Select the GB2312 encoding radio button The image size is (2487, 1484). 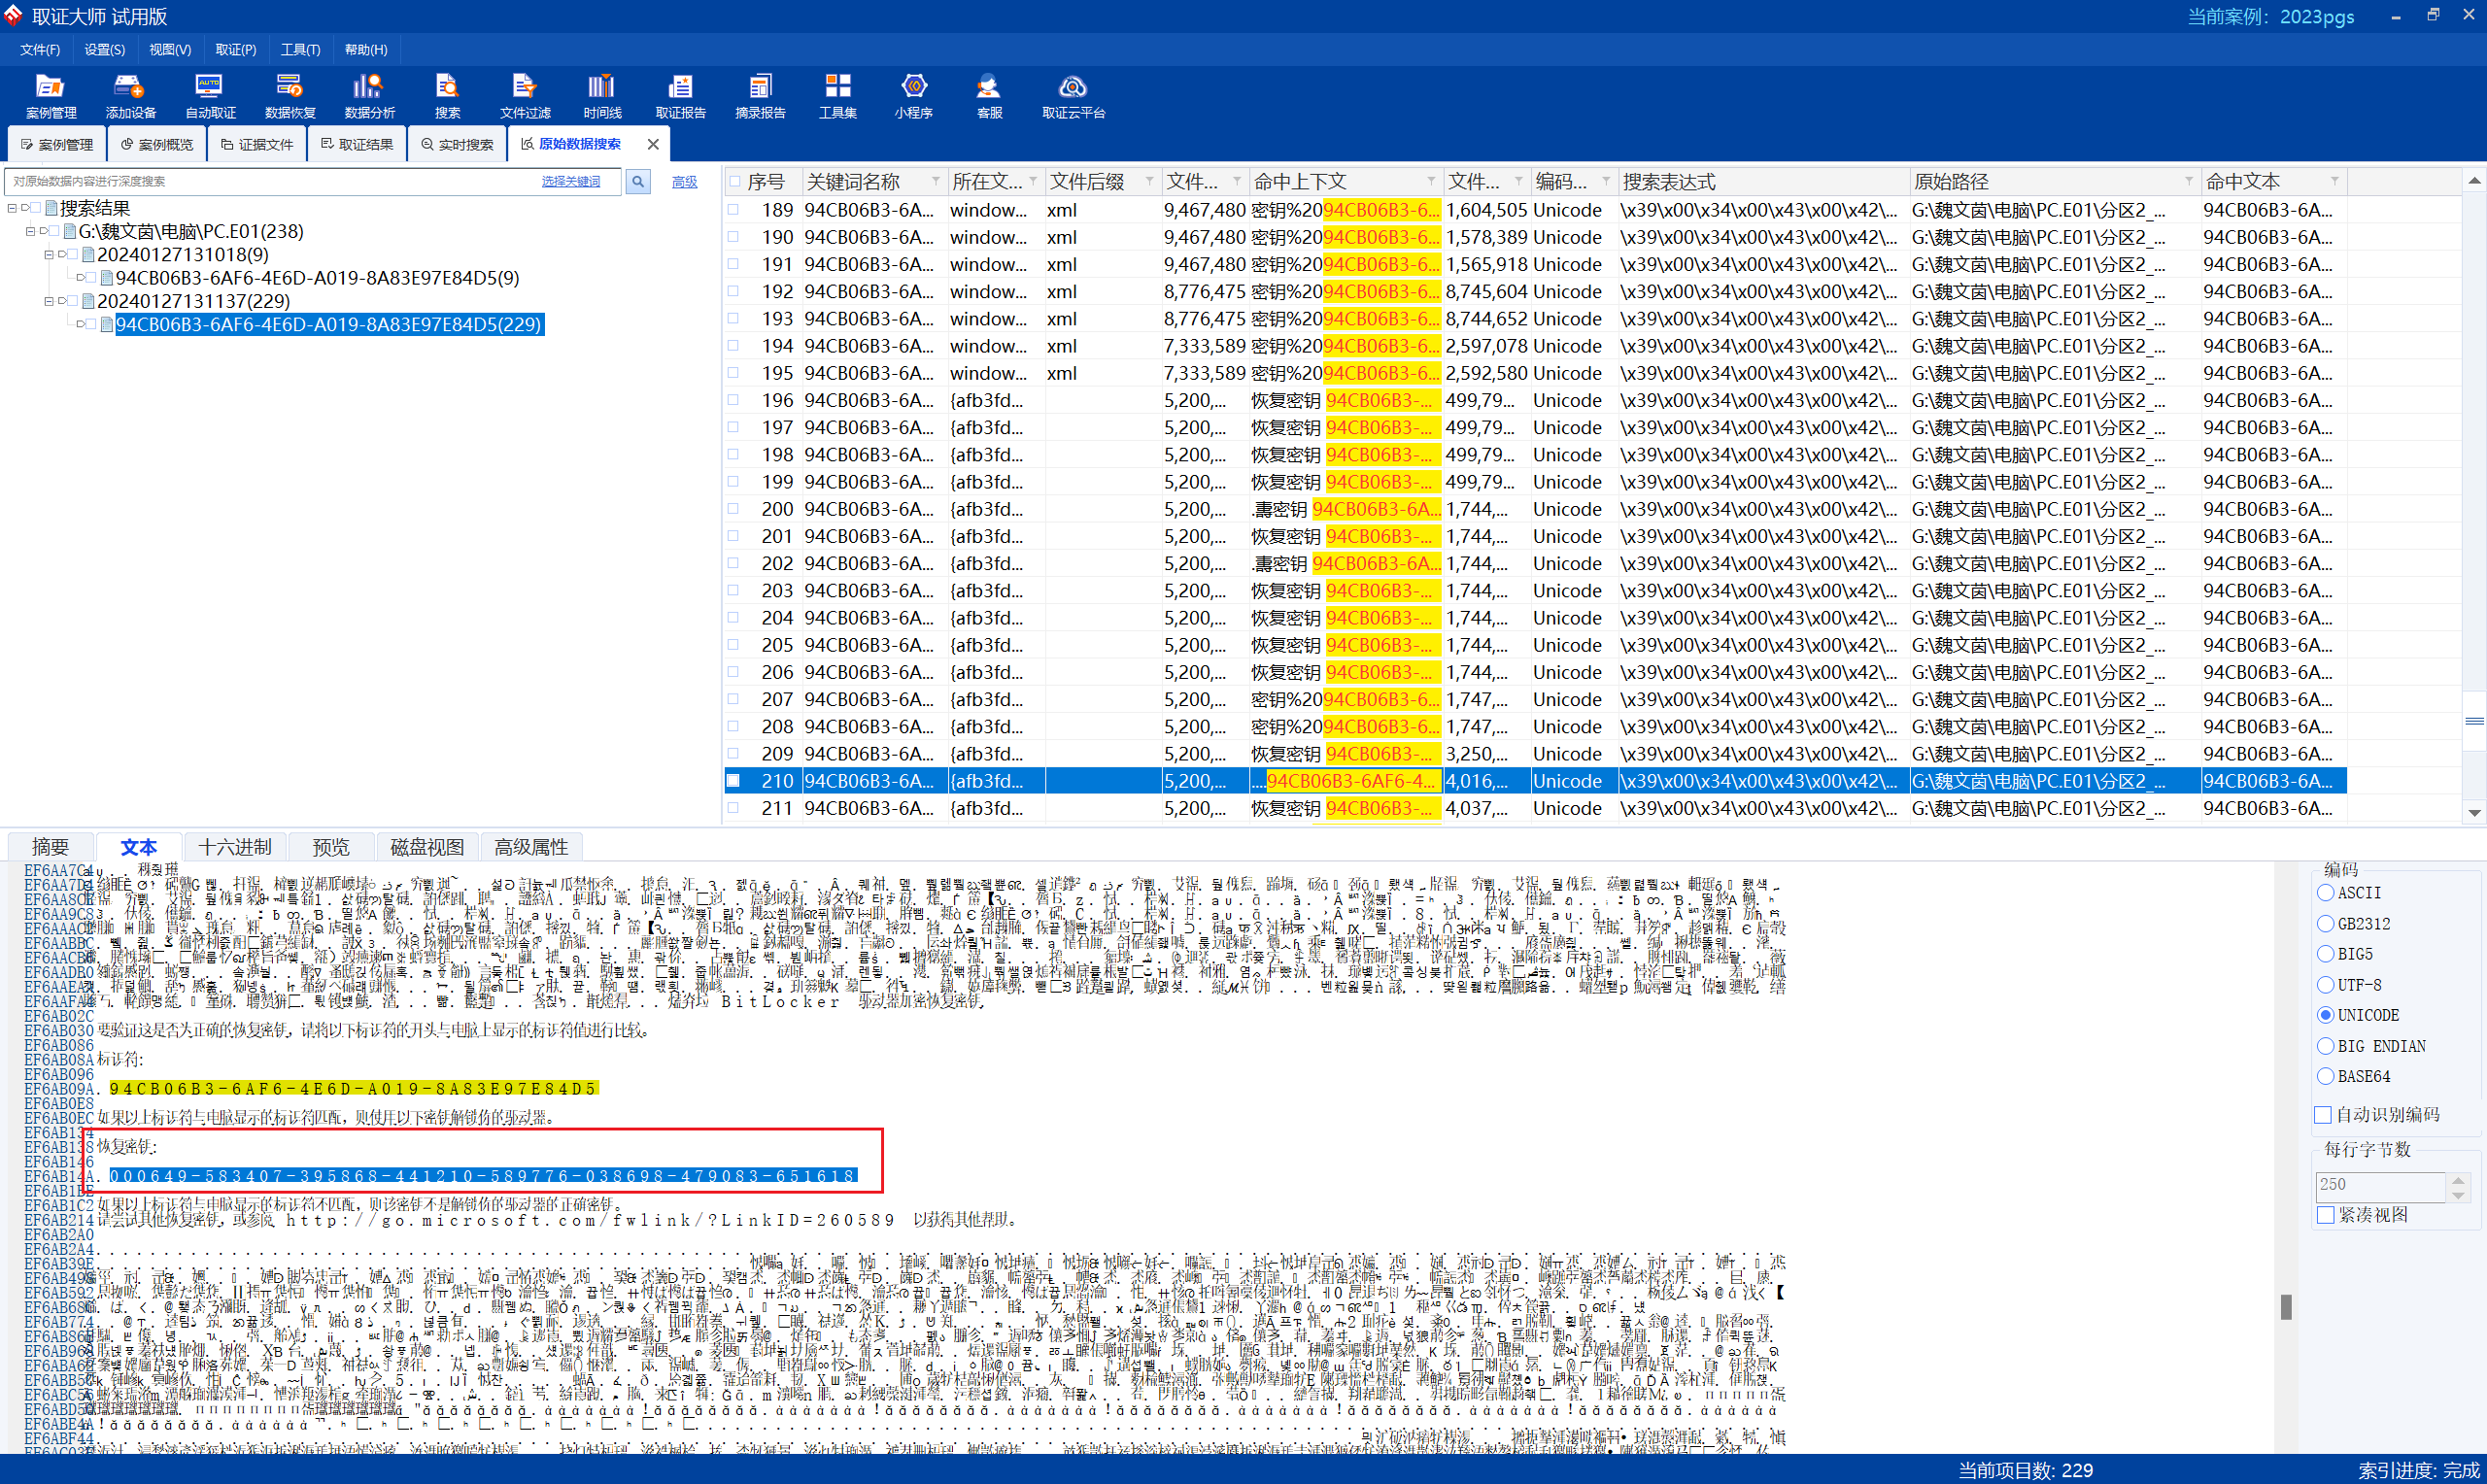(x=2325, y=923)
